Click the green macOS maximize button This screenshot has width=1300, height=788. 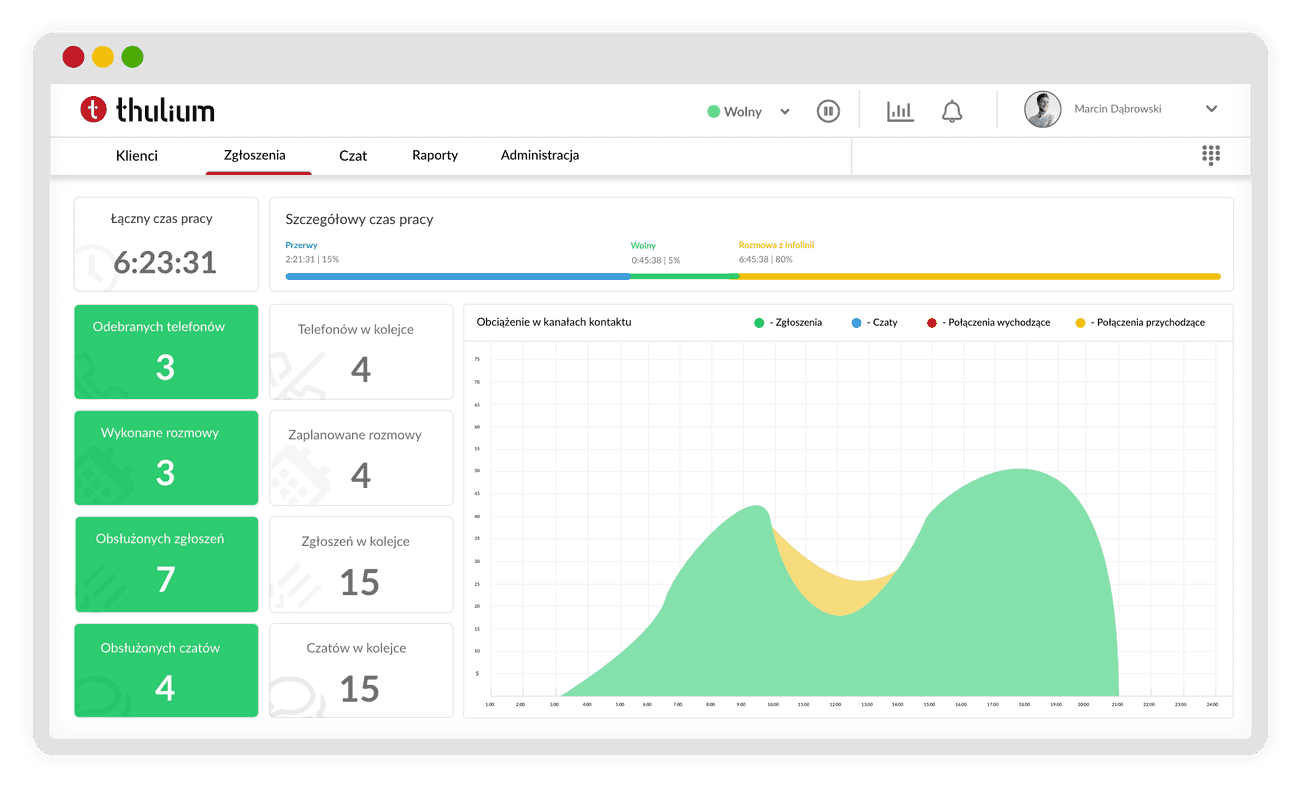click(132, 57)
